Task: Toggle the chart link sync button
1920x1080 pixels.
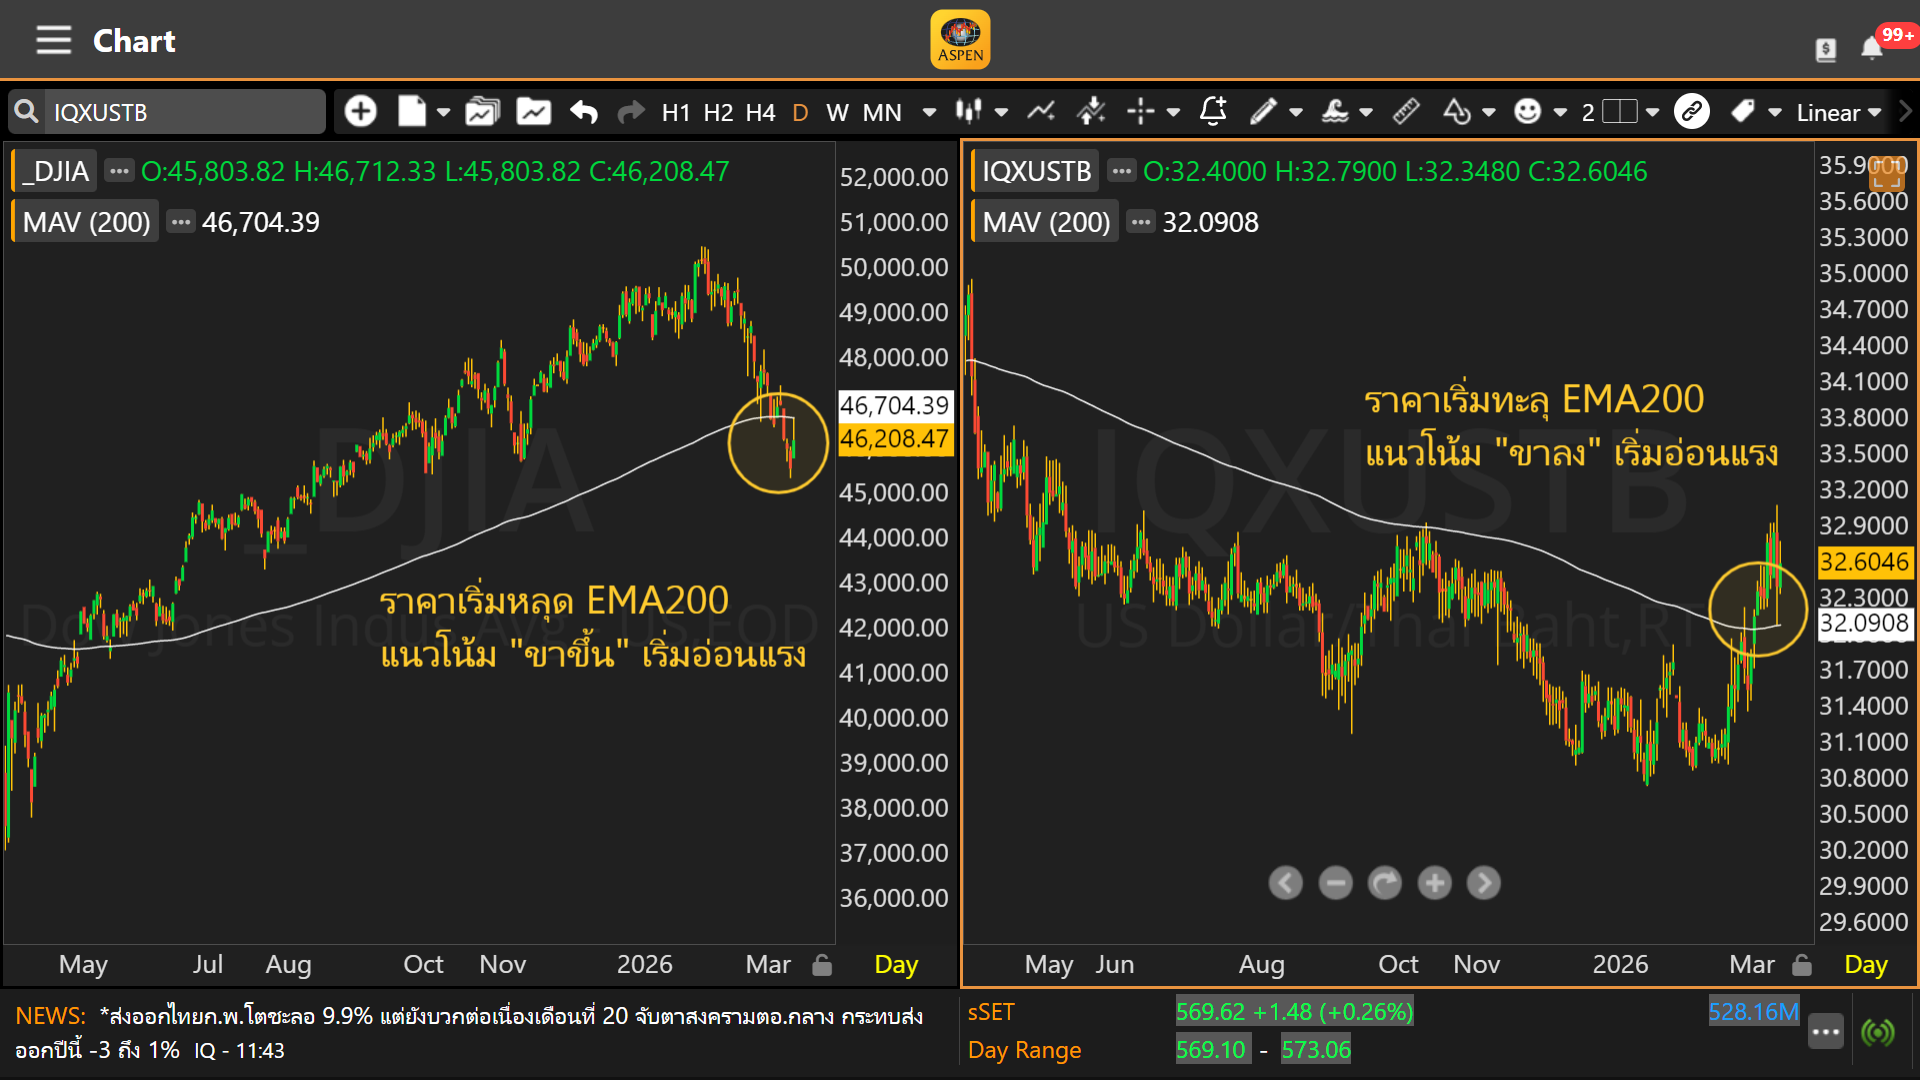Action: pos(1692,112)
